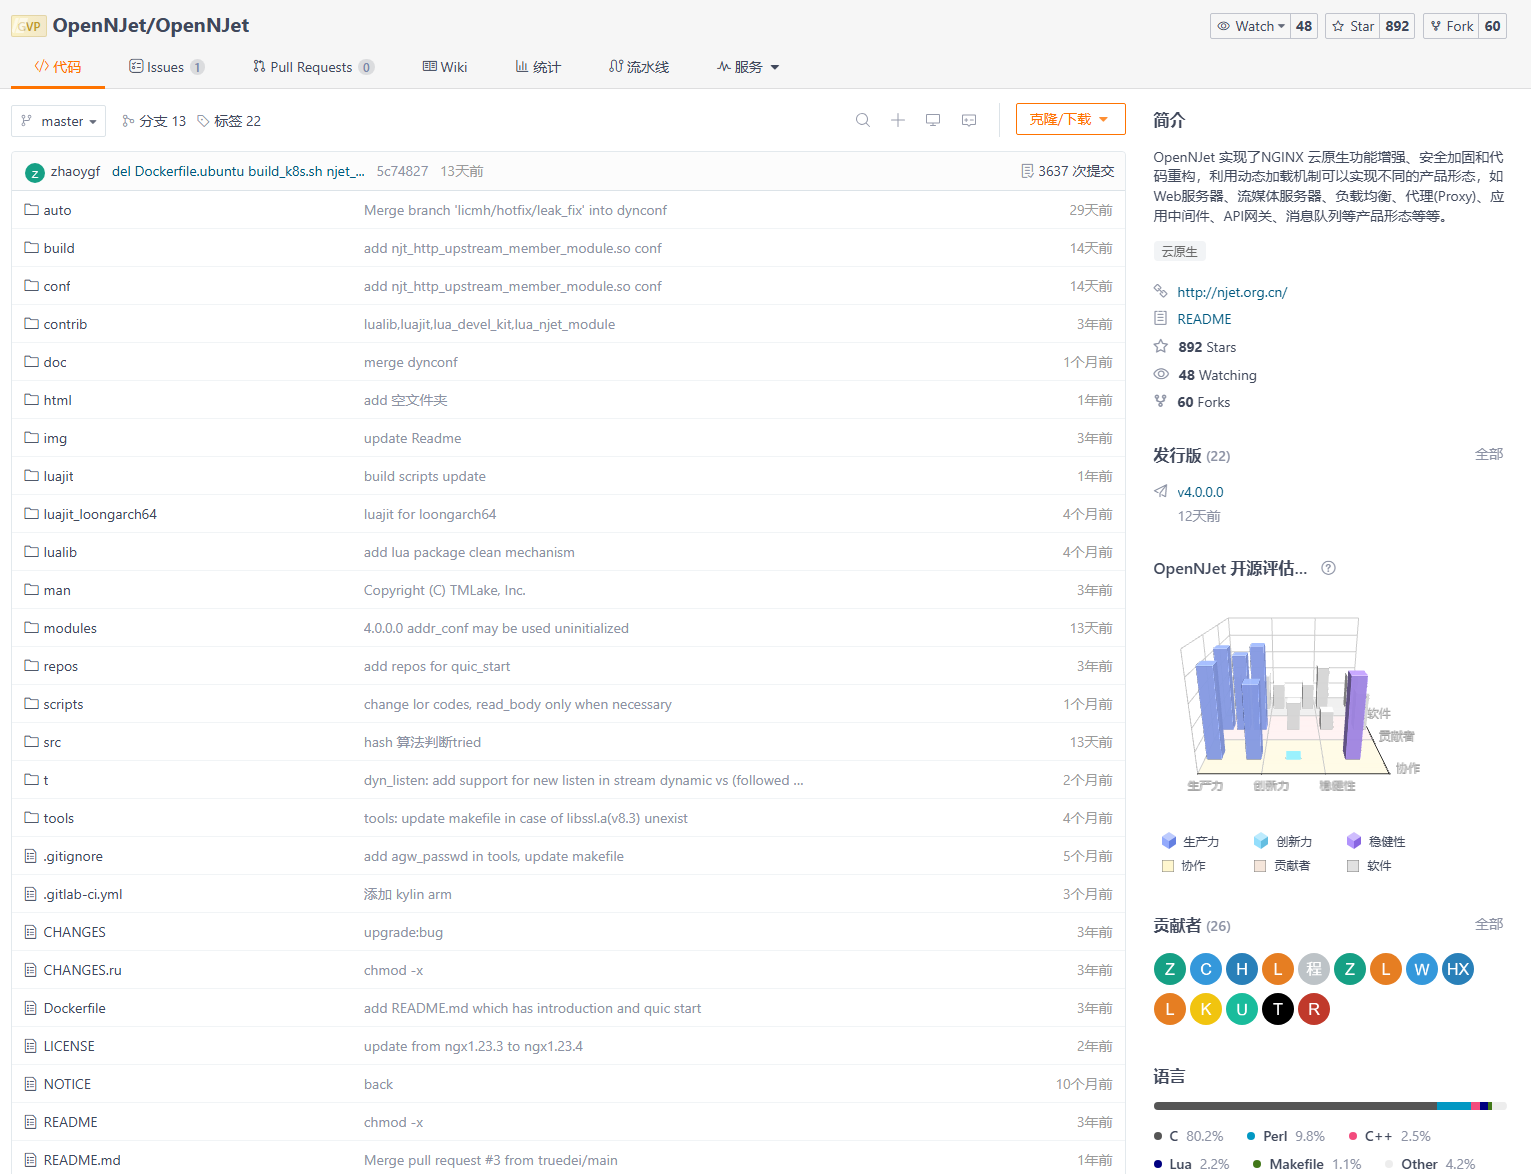Open the master branch dropdown
The image size is (1531, 1174).
pos(58,121)
